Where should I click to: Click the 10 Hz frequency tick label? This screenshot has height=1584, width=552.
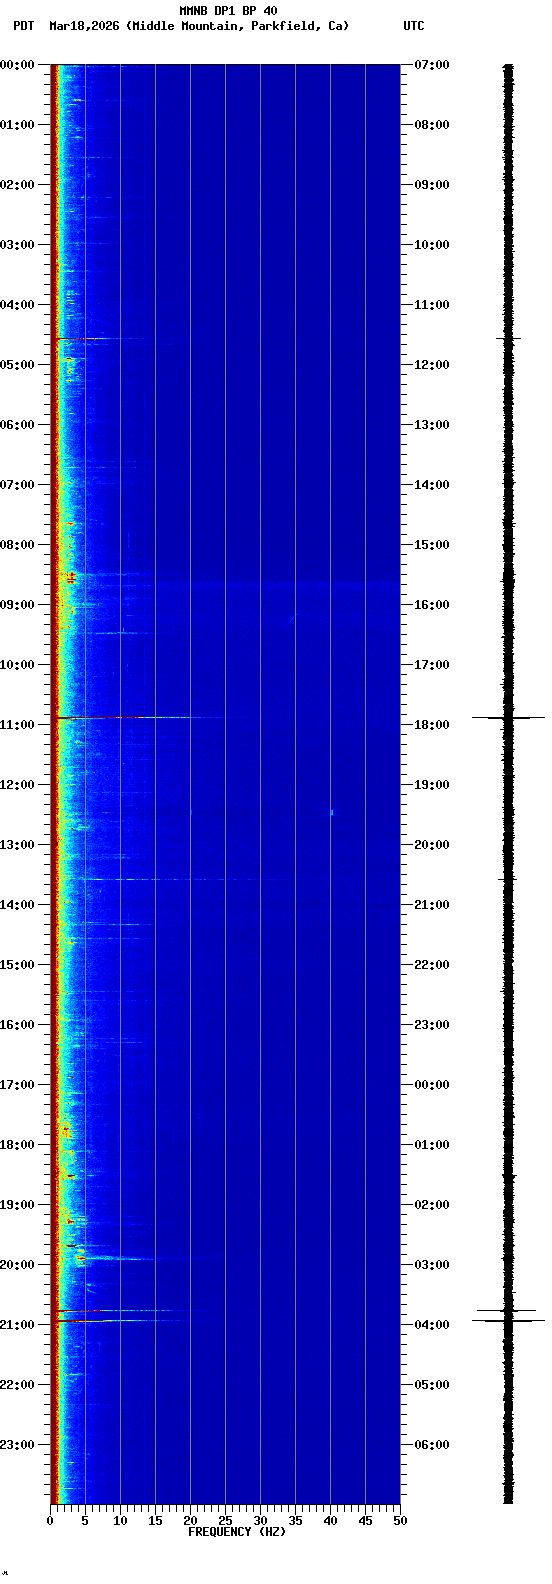(120, 1521)
